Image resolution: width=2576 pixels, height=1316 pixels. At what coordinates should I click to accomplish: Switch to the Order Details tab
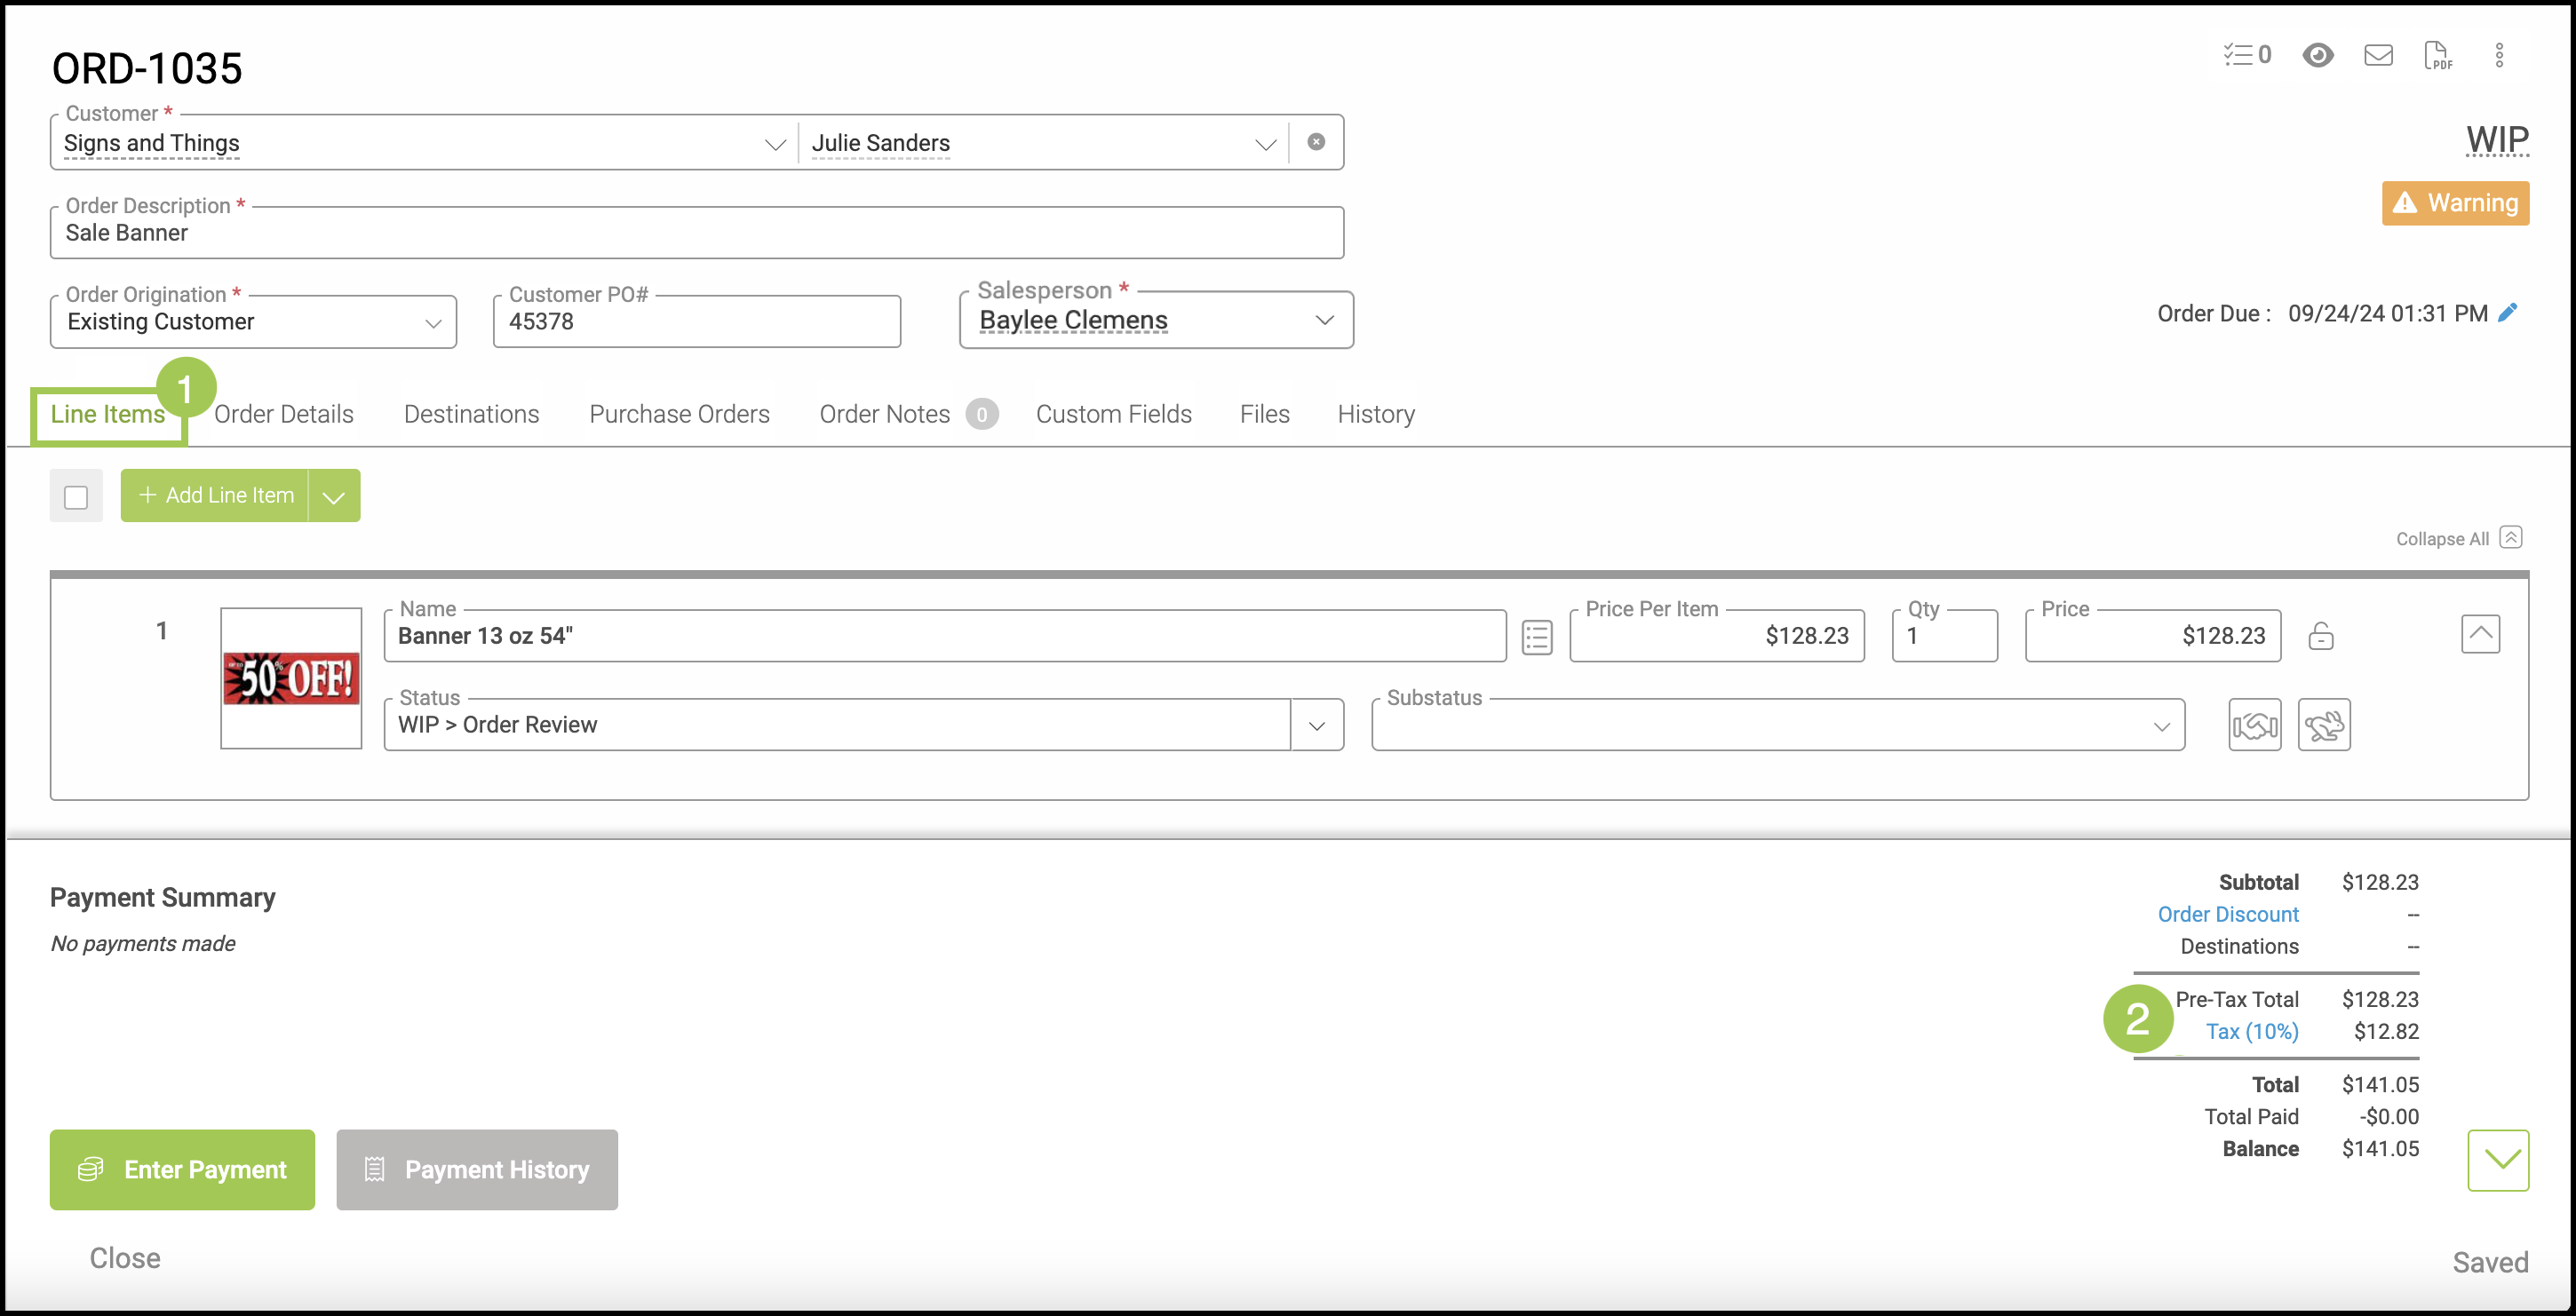click(284, 414)
